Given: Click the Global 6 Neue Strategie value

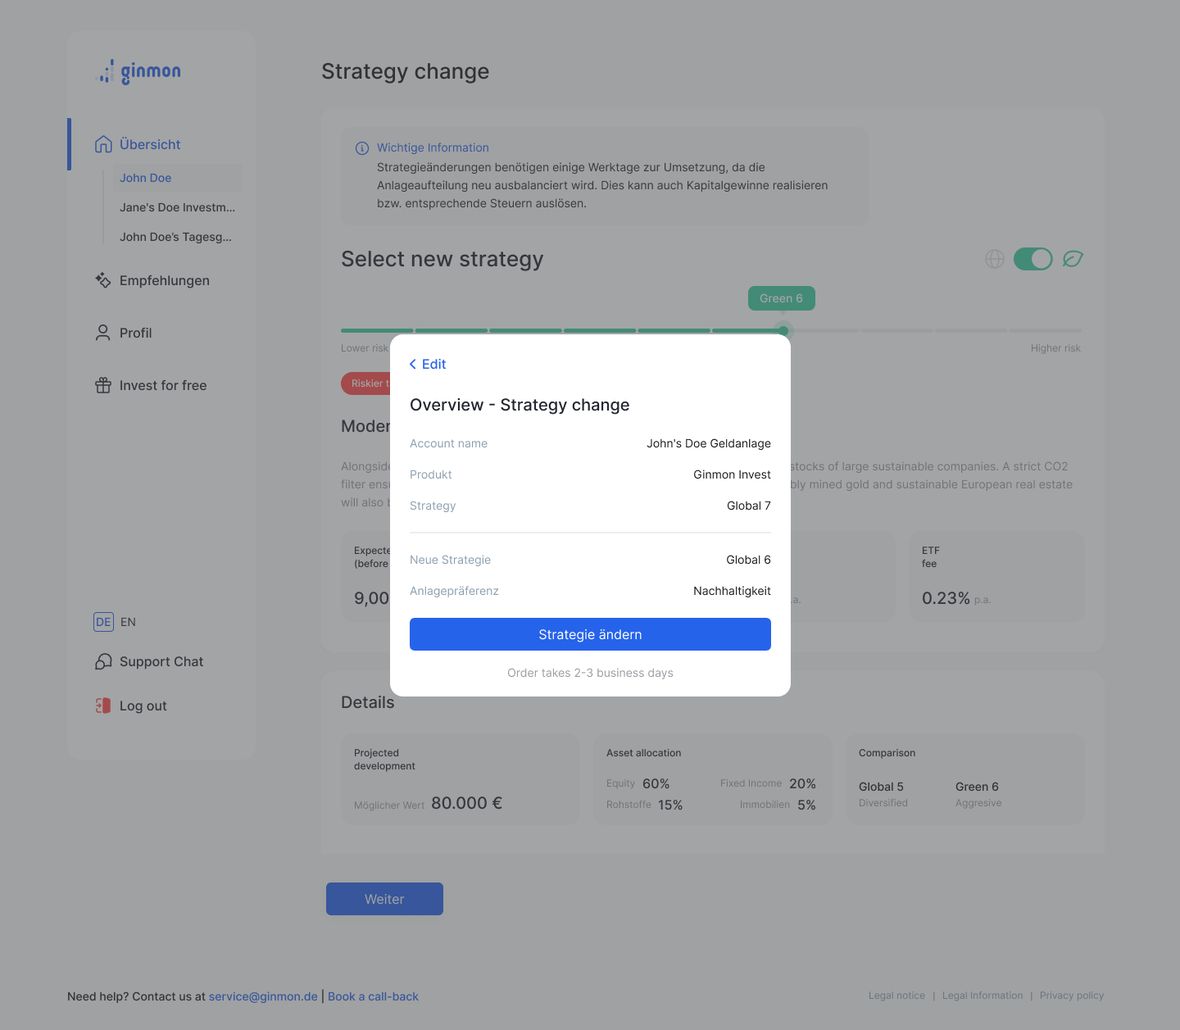Looking at the screenshot, I should (748, 560).
